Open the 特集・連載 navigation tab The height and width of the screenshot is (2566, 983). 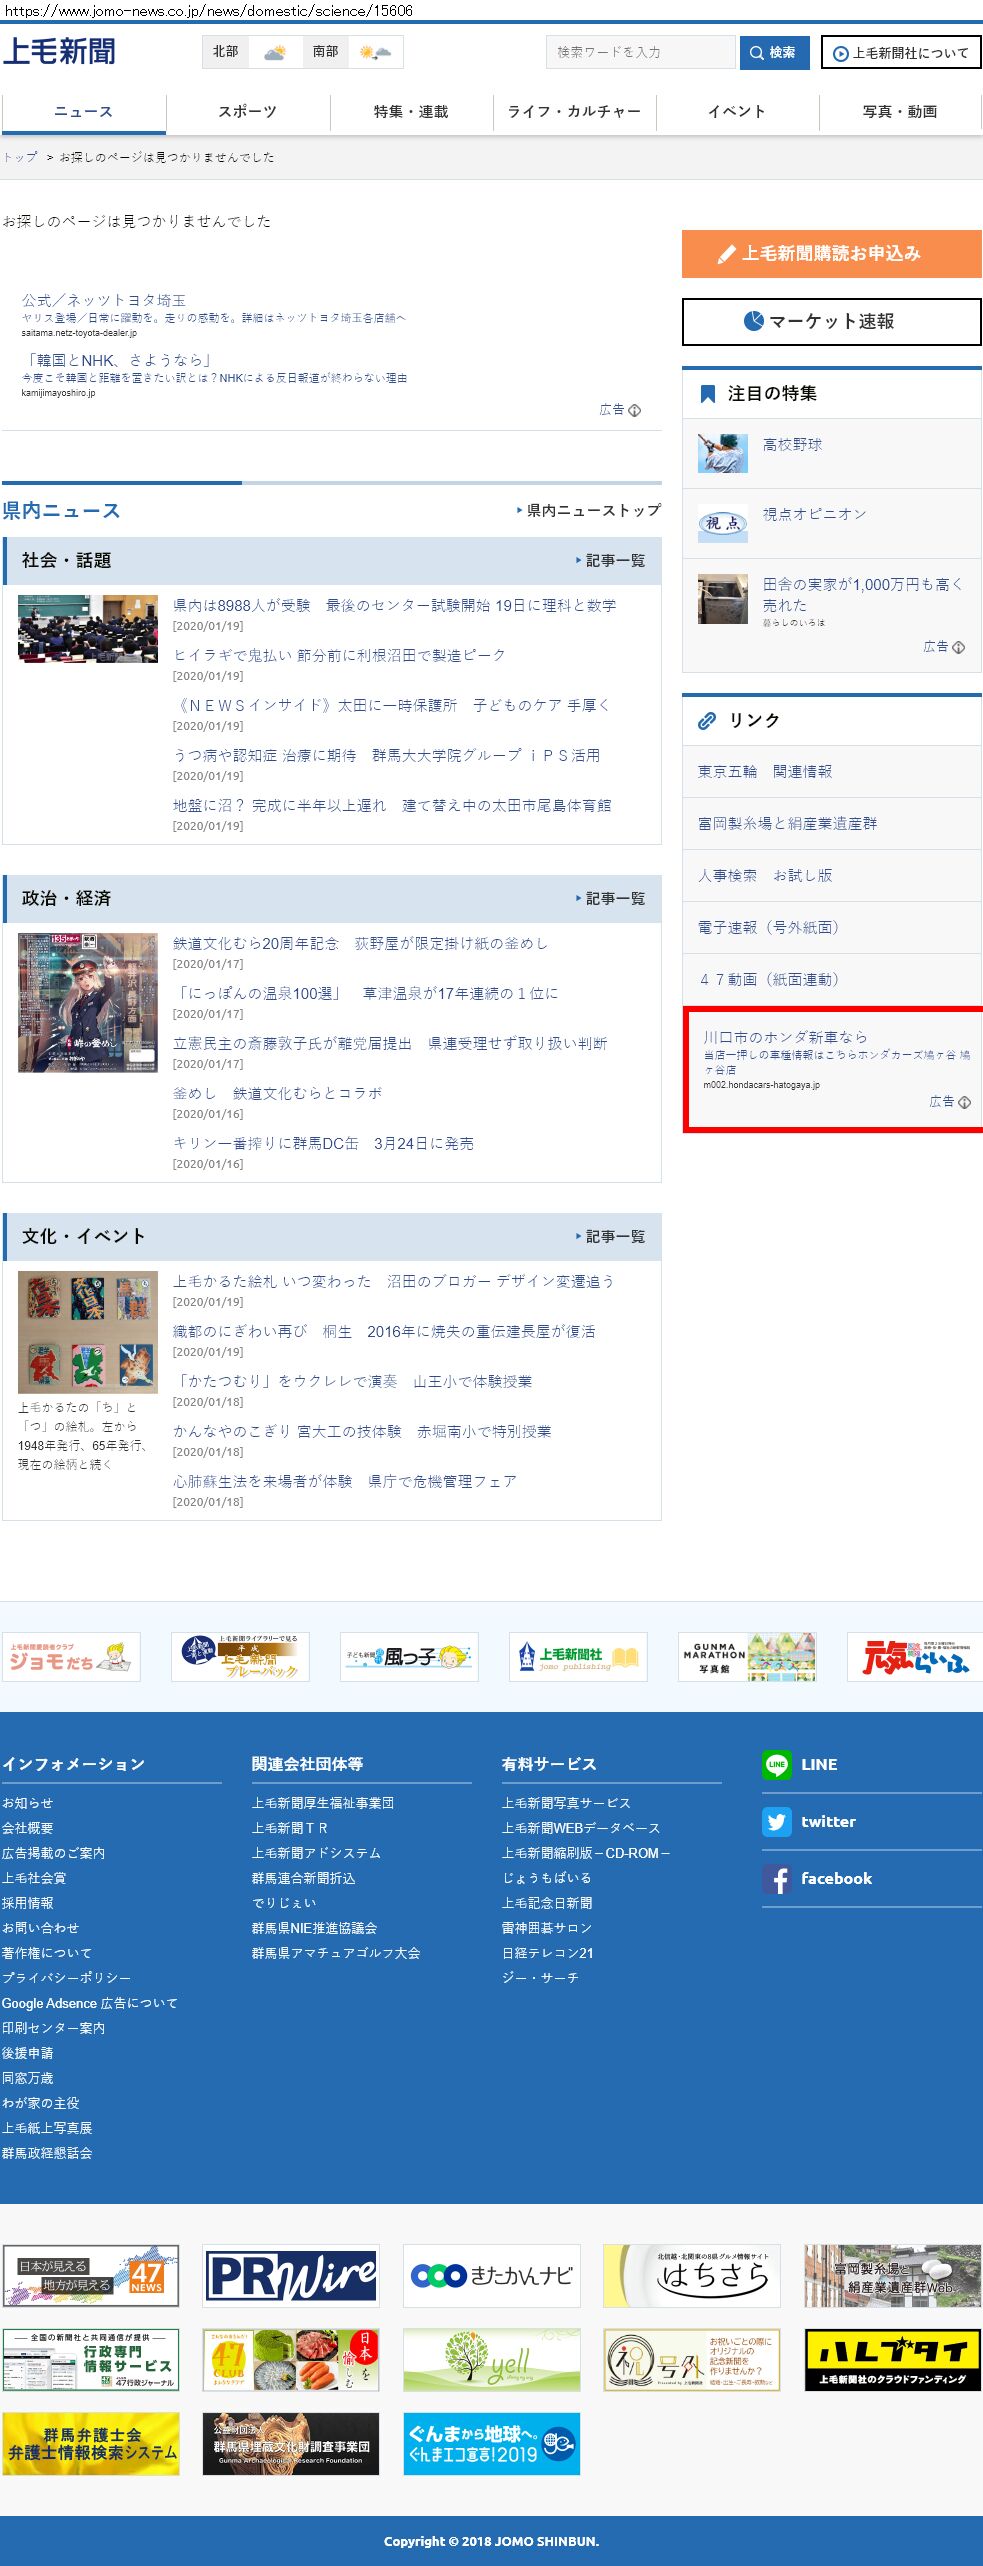pyautogui.click(x=411, y=111)
